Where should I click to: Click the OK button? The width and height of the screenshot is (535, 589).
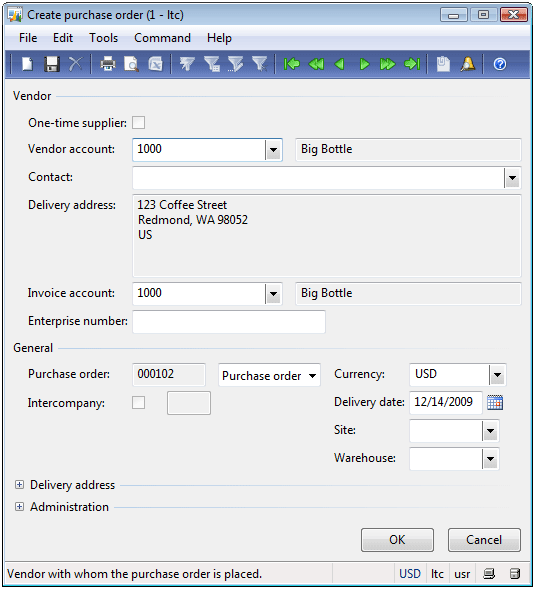click(x=397, y=540)
